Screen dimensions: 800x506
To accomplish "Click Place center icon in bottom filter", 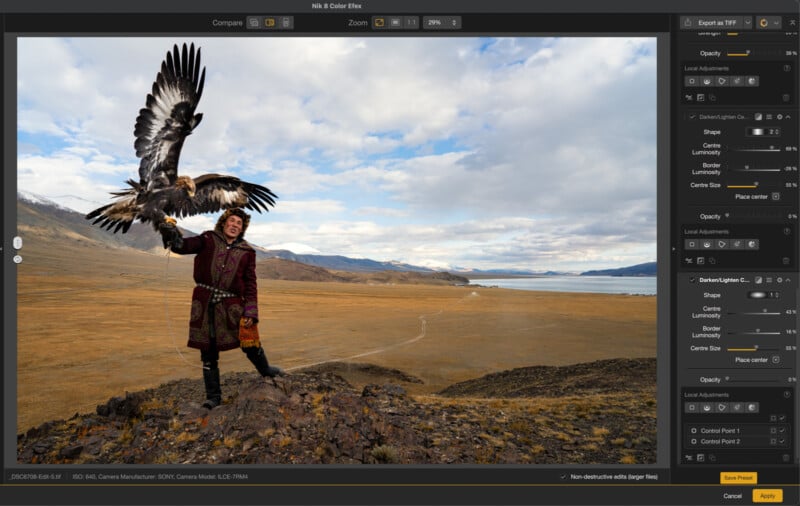I will (775, 359).
